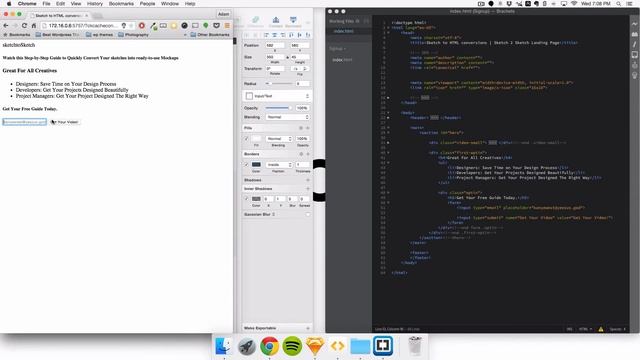Screen dimensions: 640x360
Task: Open the Other Bookmarks folder
Action: coord(210,35)
